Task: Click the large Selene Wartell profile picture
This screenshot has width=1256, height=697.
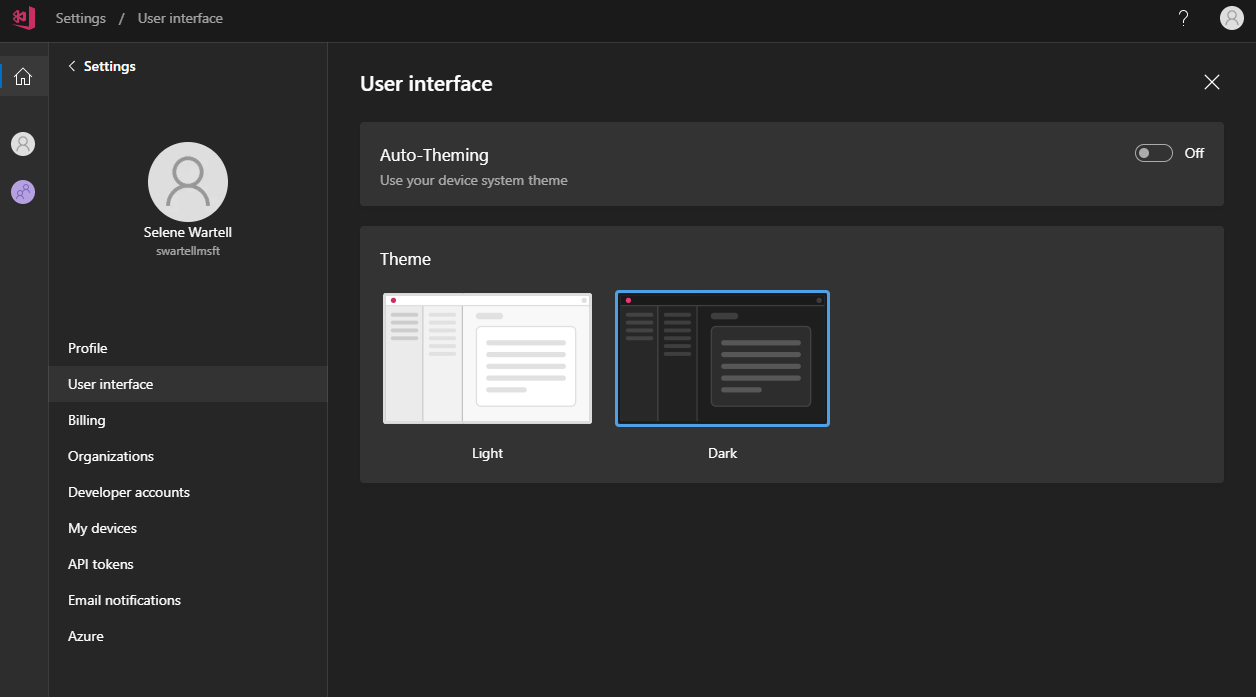Action: (188, 182)
